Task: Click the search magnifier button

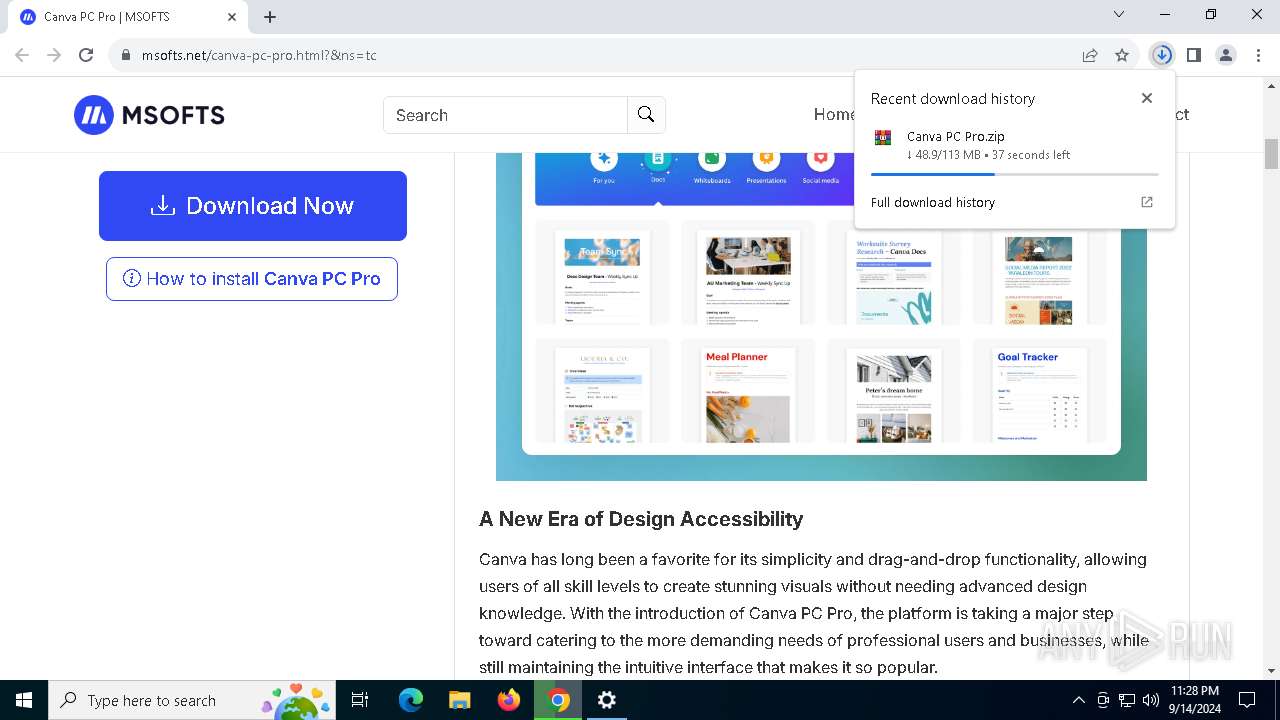Action: coord(646,115)
